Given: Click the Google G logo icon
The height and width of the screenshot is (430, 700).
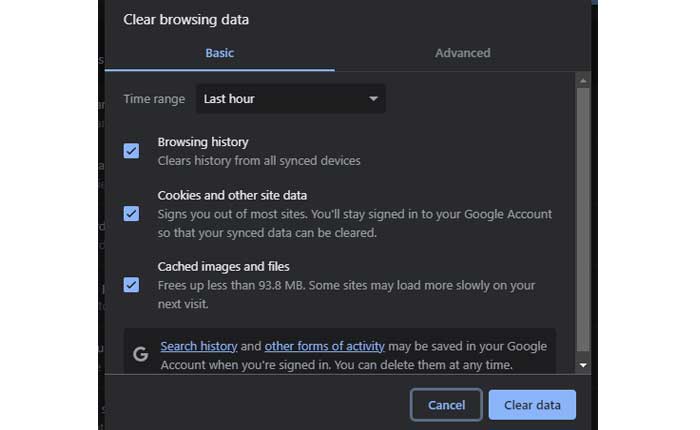Looking at the screenshot, I should pyautogui.click(x=140, y=353).
